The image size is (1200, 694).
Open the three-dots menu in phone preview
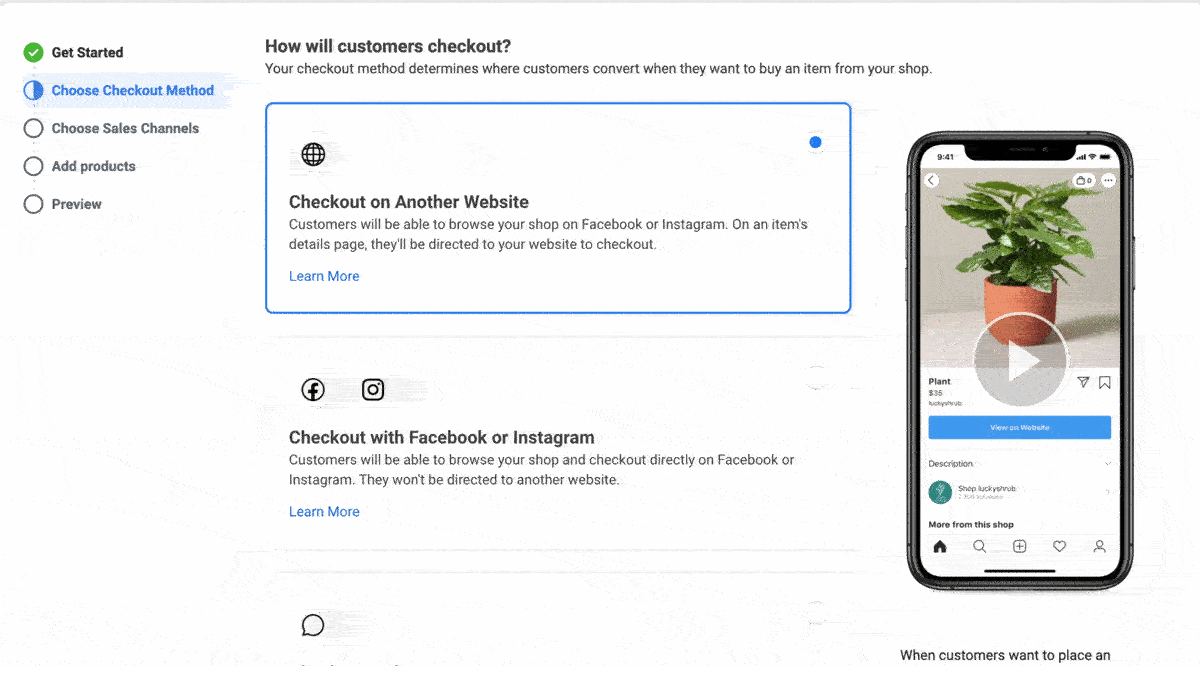click(x=1107, y=181)
